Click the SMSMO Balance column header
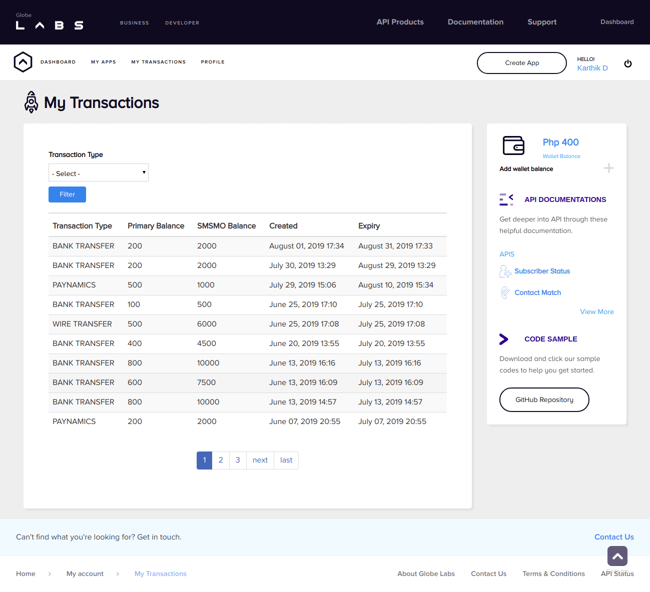The height and width of the screenshot is (592, 650). click(x=226, y=226)
